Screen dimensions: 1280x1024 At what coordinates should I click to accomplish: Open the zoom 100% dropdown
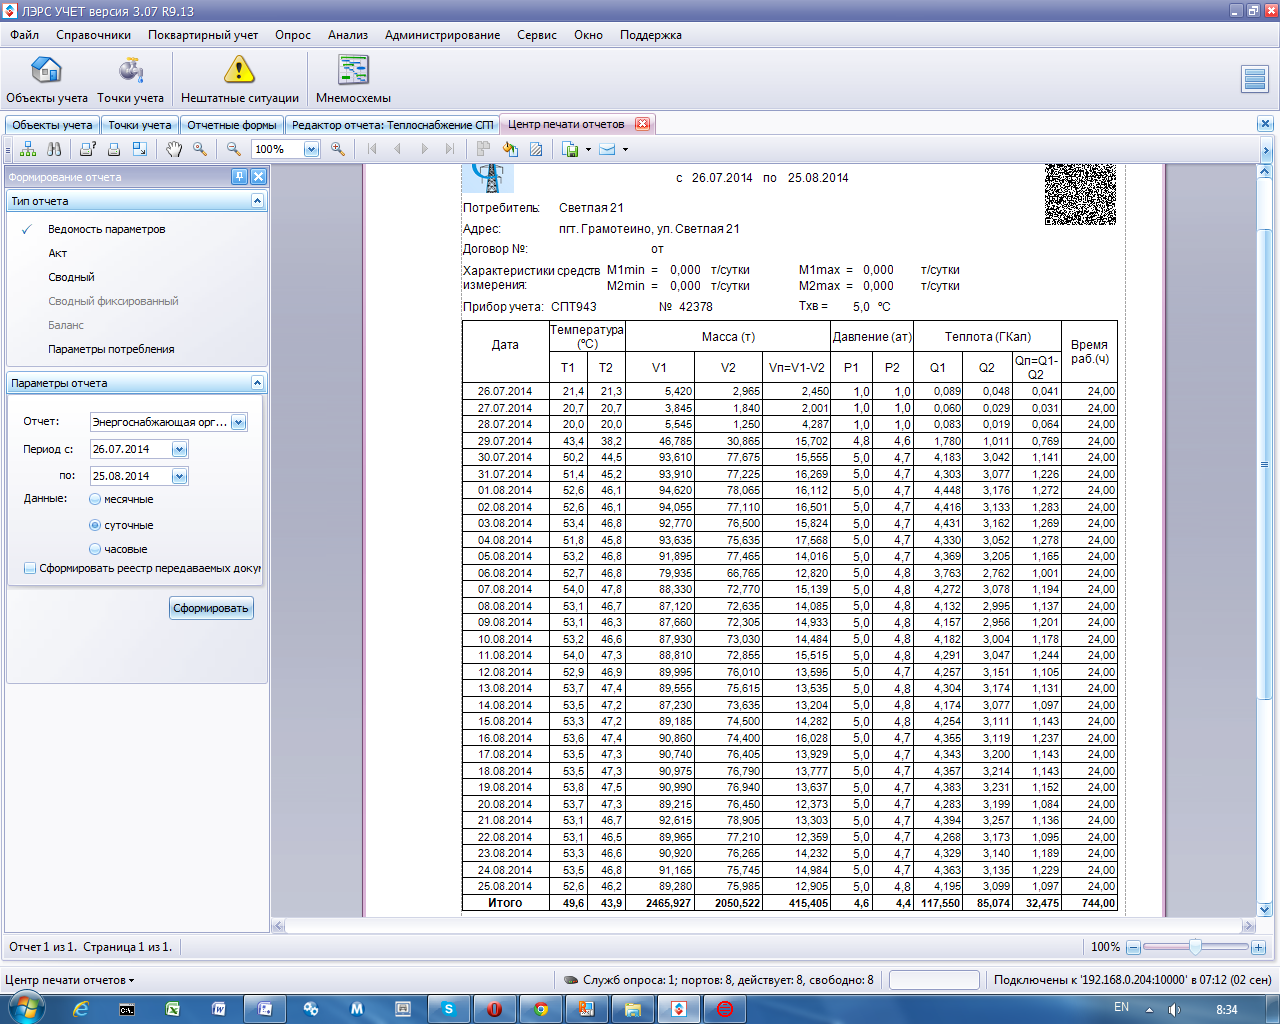point(311,149)
